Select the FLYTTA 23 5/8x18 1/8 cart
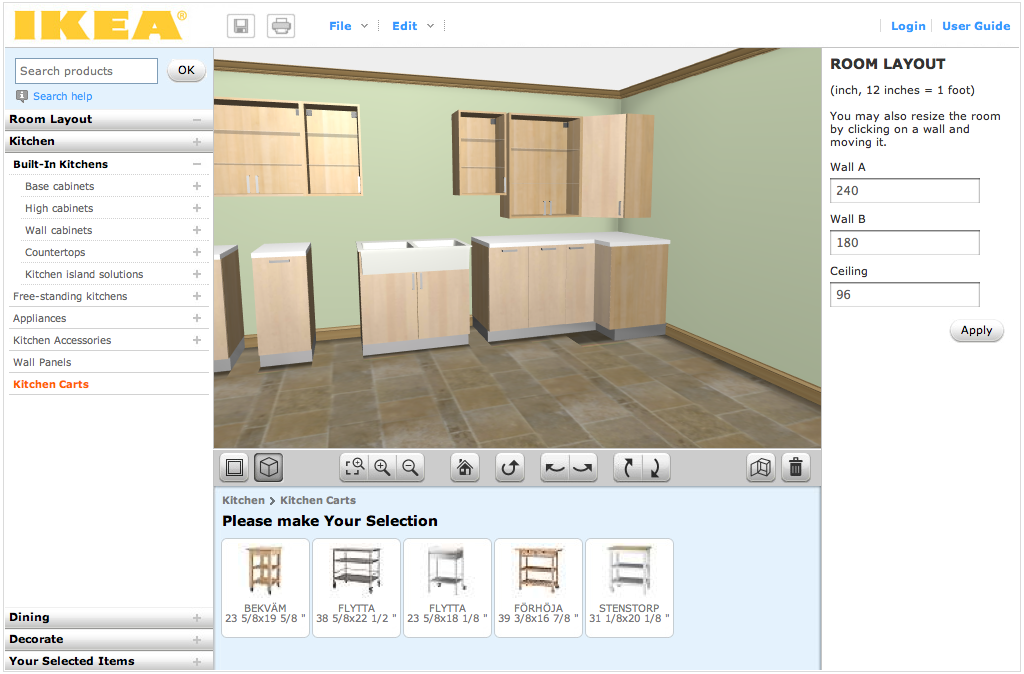The width and height of the screenshot is (1024, 674). pos(447,588)
